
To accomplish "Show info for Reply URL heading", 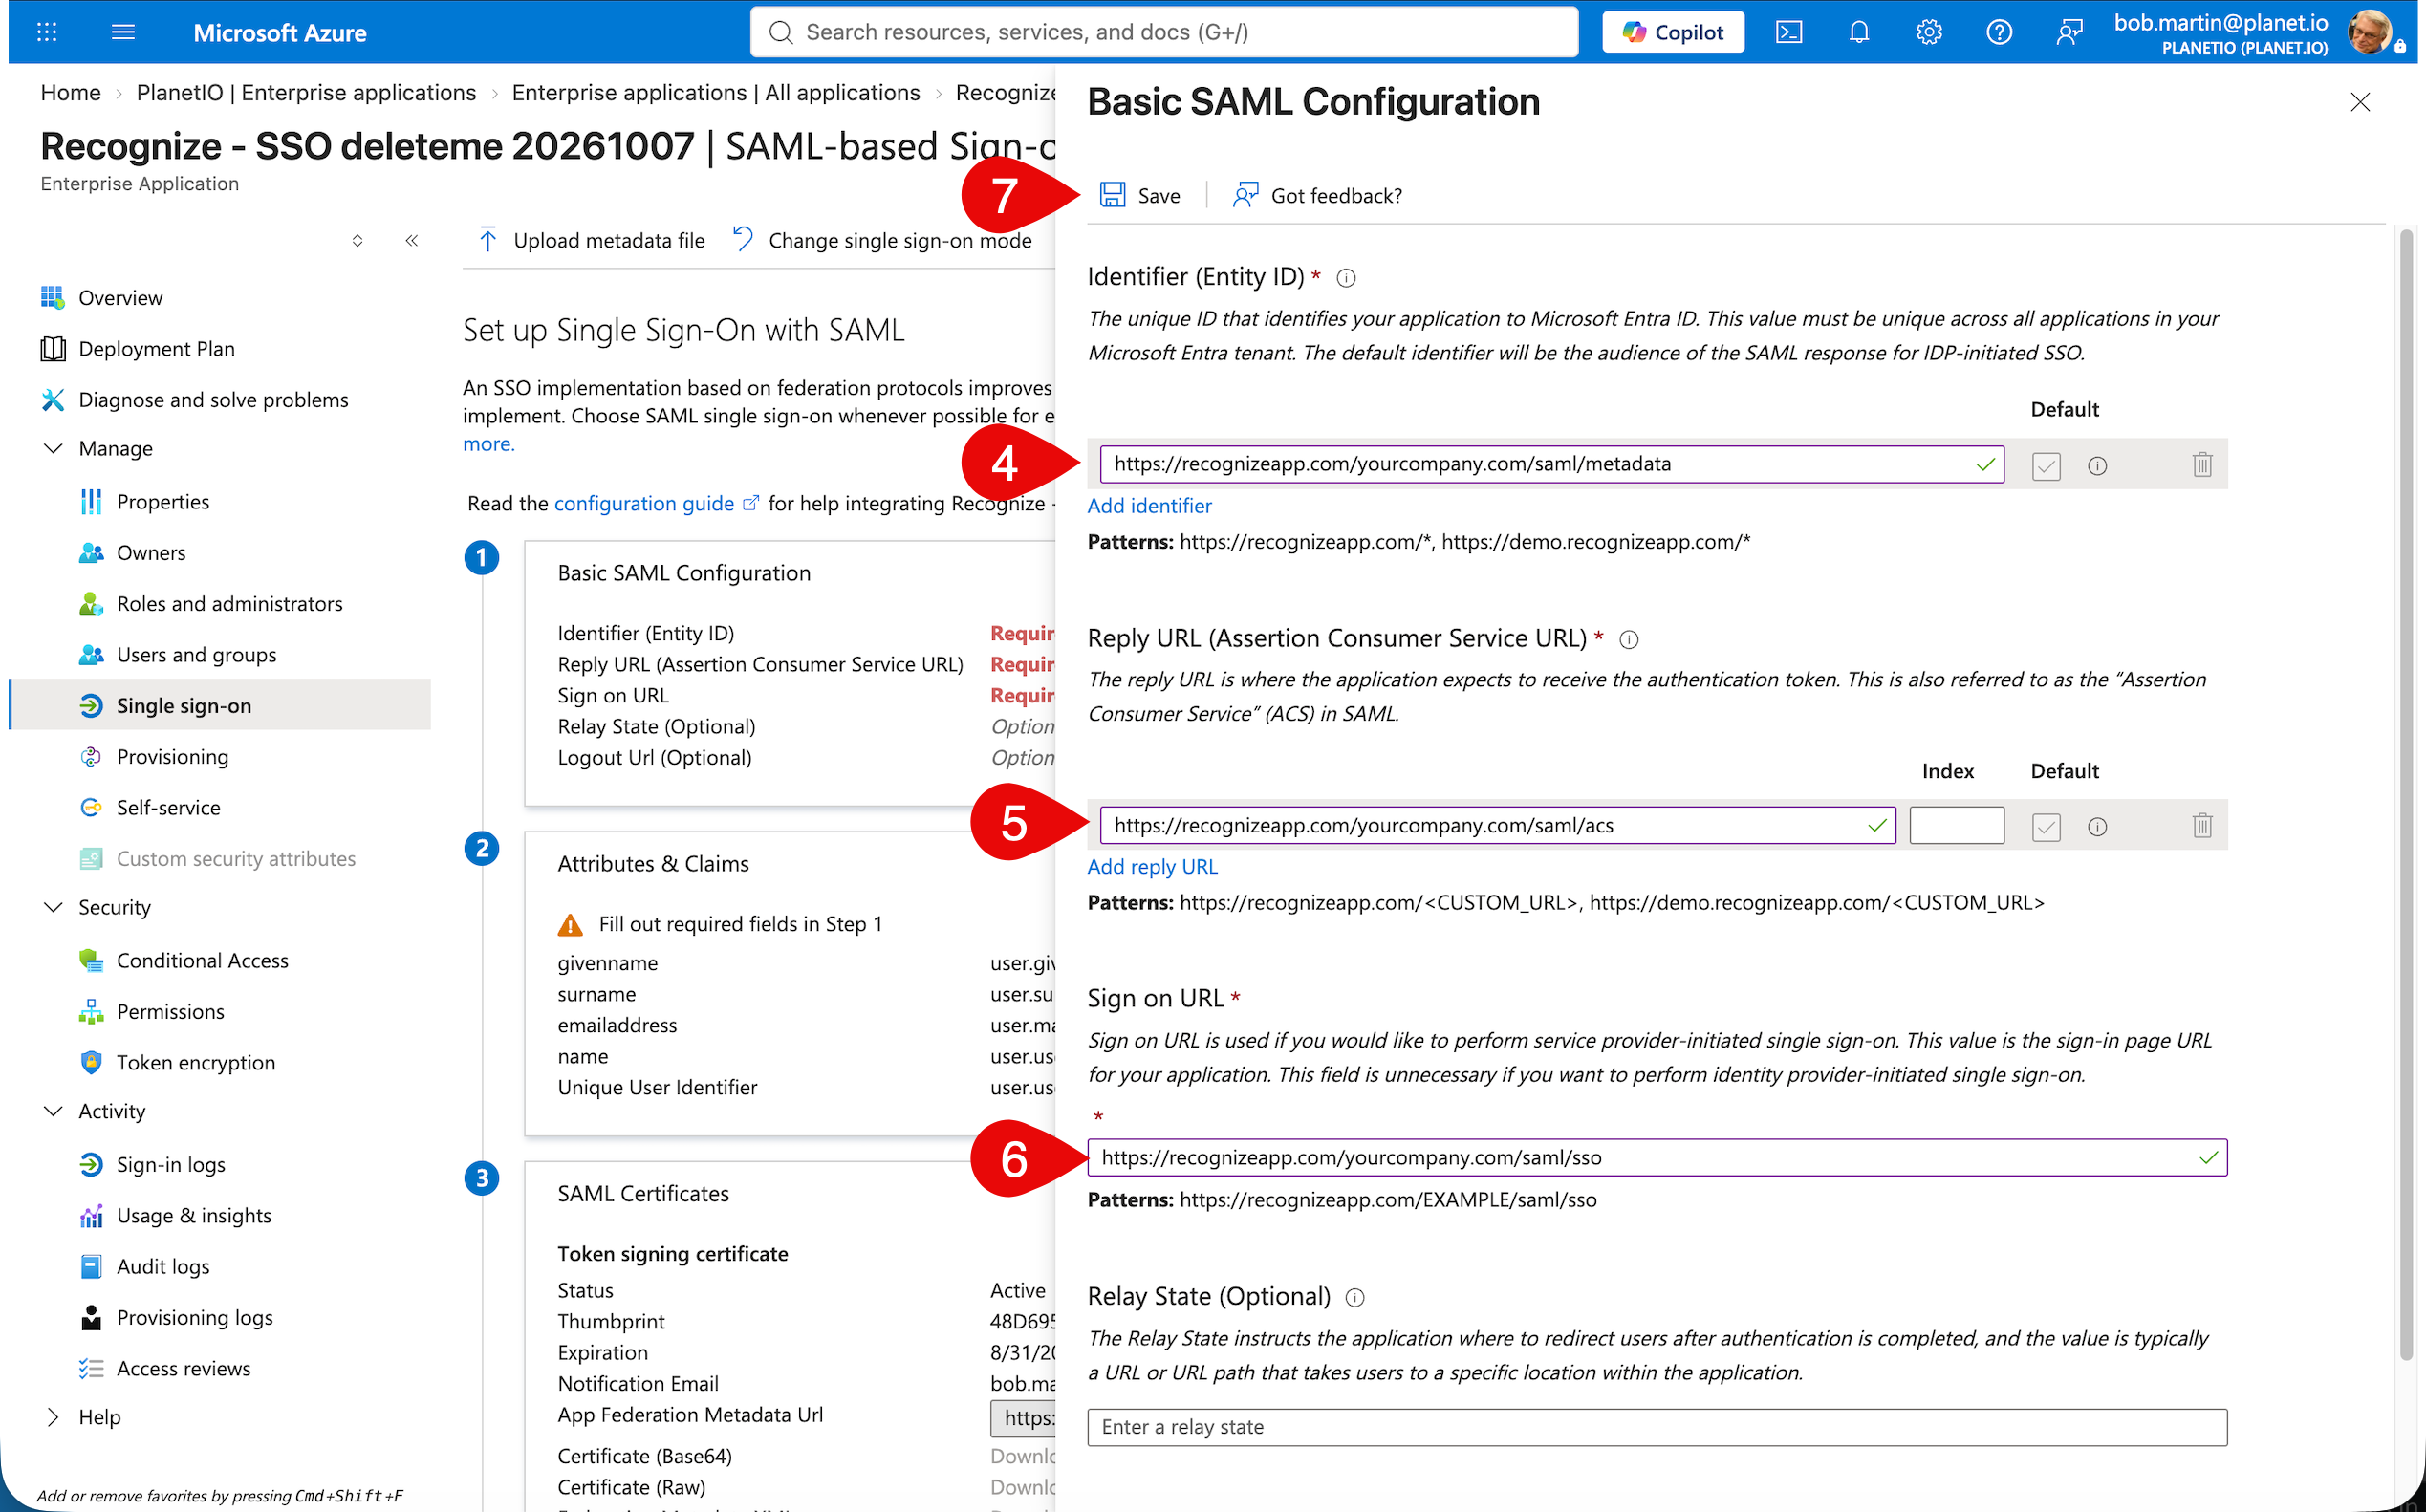I will click(x=1629, y=640).
